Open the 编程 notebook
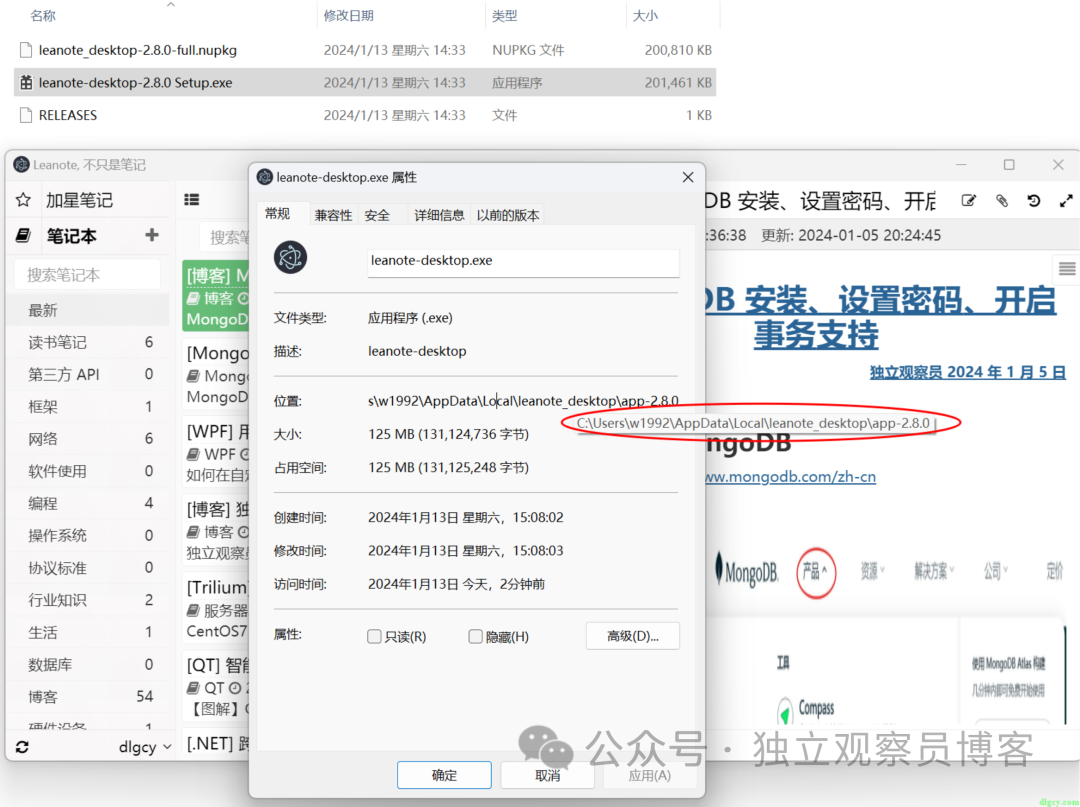 click(87, 503)
